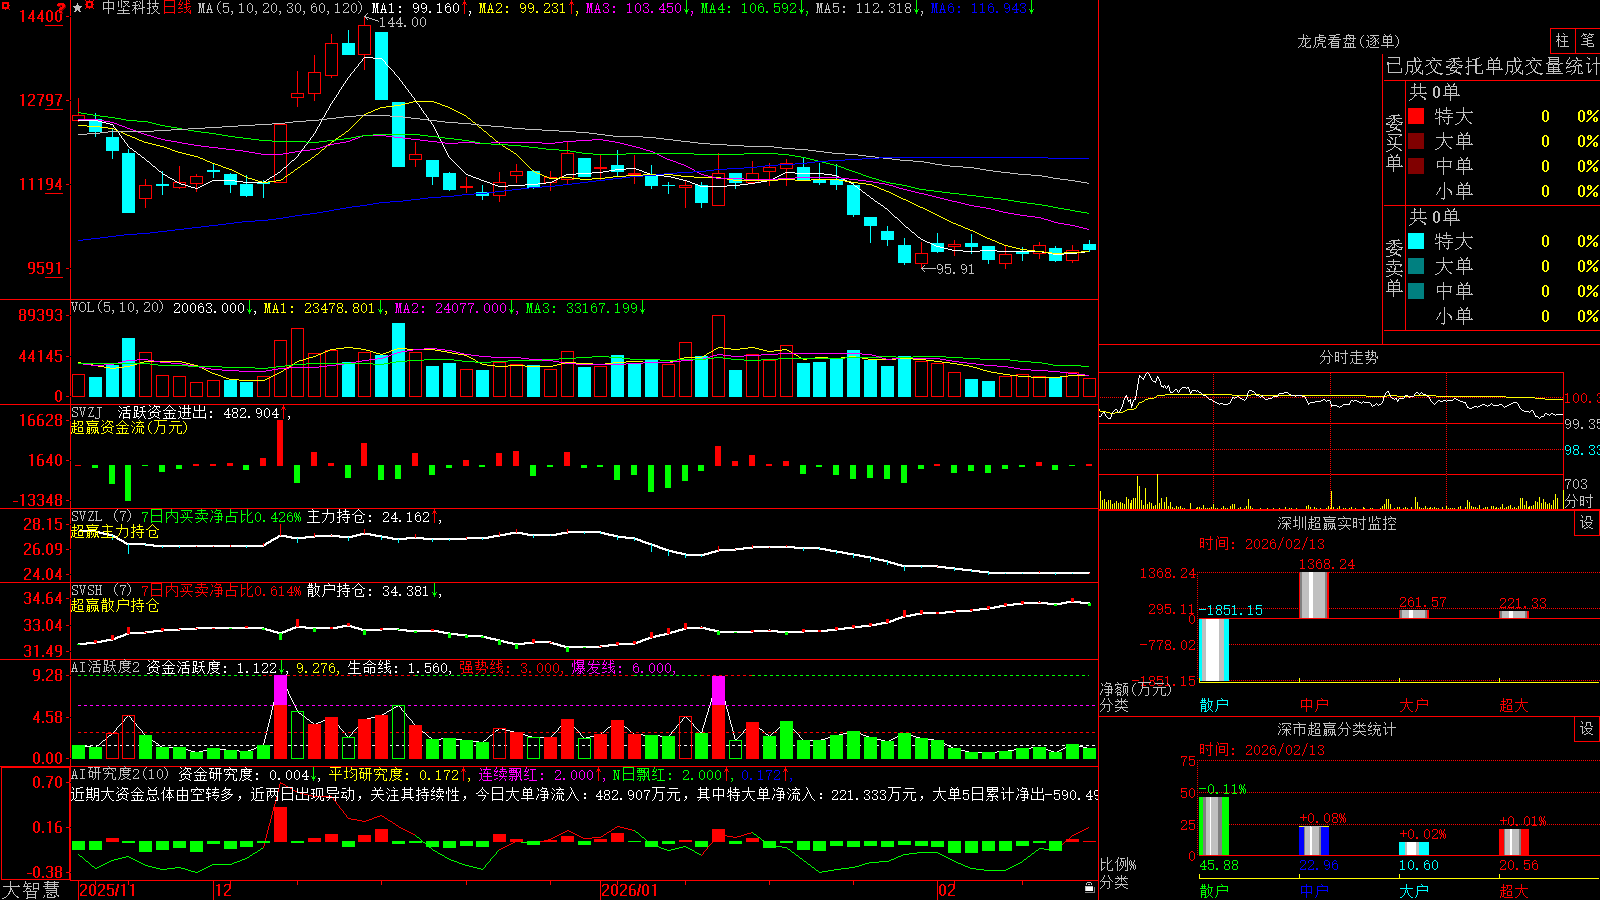Click the 深圳超赢实时监控 title
The height and width of the screenshot is (900, 1600).
(1337, 523)
